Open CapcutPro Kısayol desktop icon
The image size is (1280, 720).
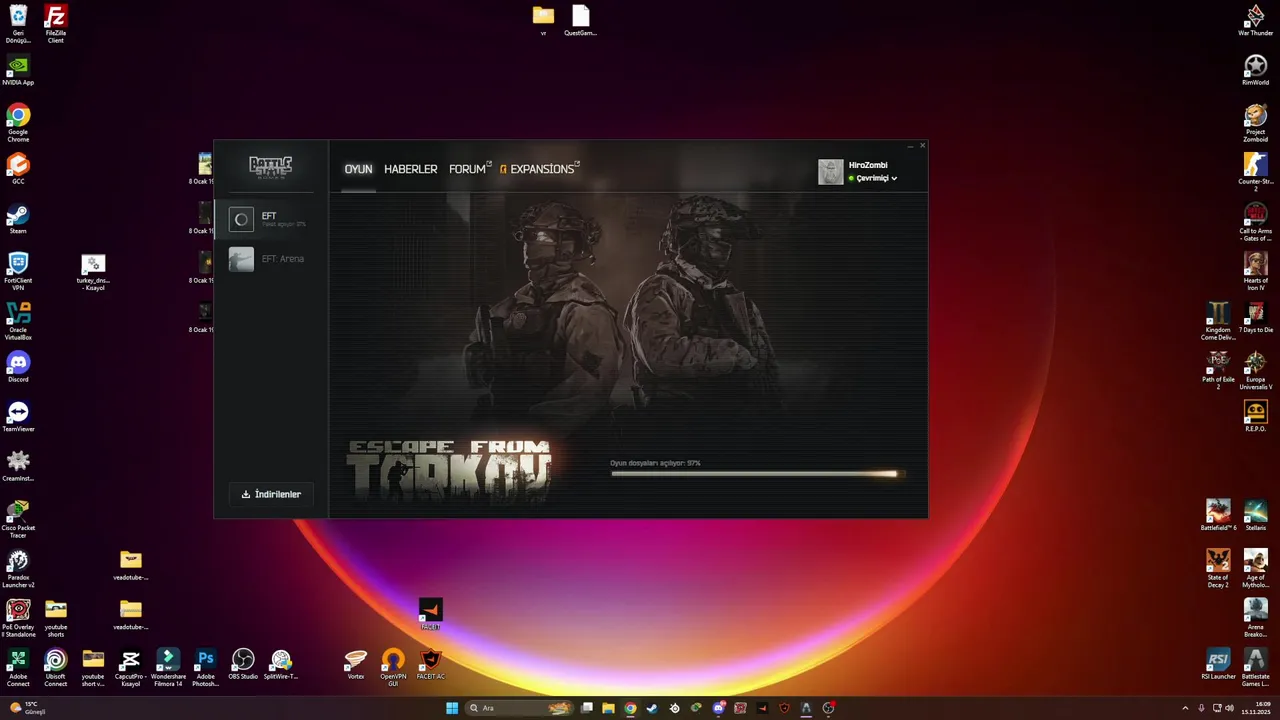coord(130,668)
